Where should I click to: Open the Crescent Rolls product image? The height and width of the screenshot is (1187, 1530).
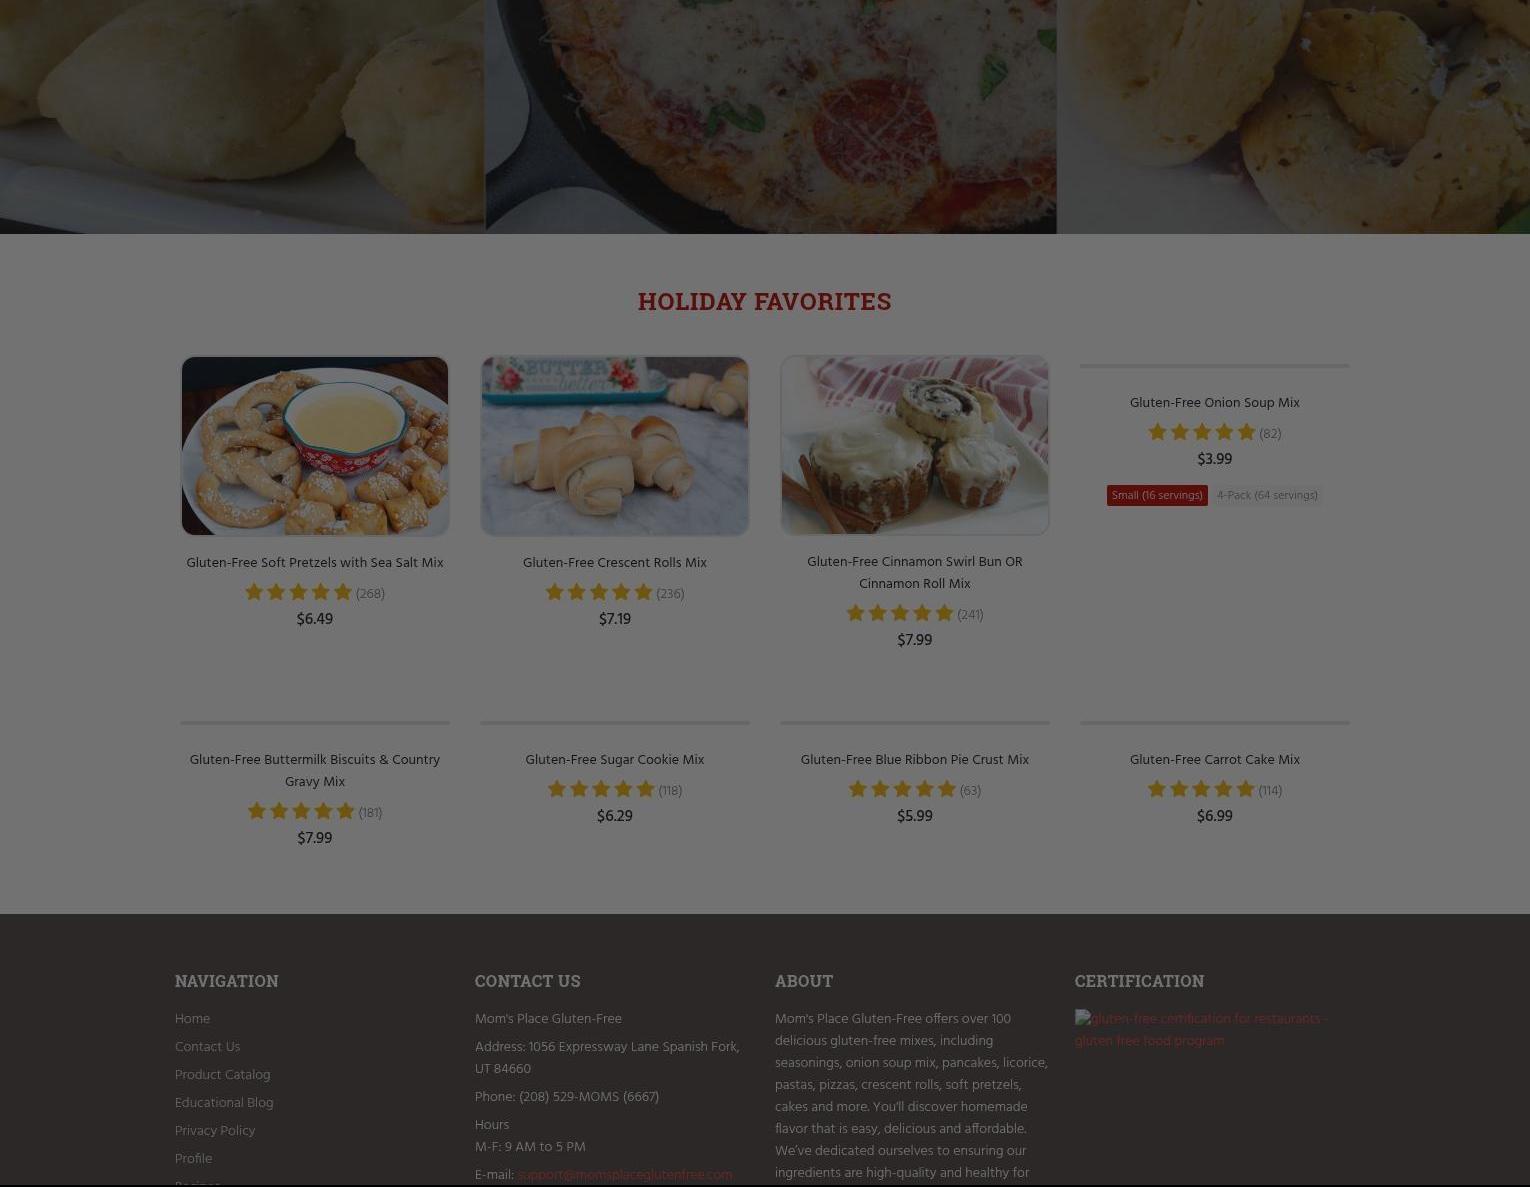[615, 446]
